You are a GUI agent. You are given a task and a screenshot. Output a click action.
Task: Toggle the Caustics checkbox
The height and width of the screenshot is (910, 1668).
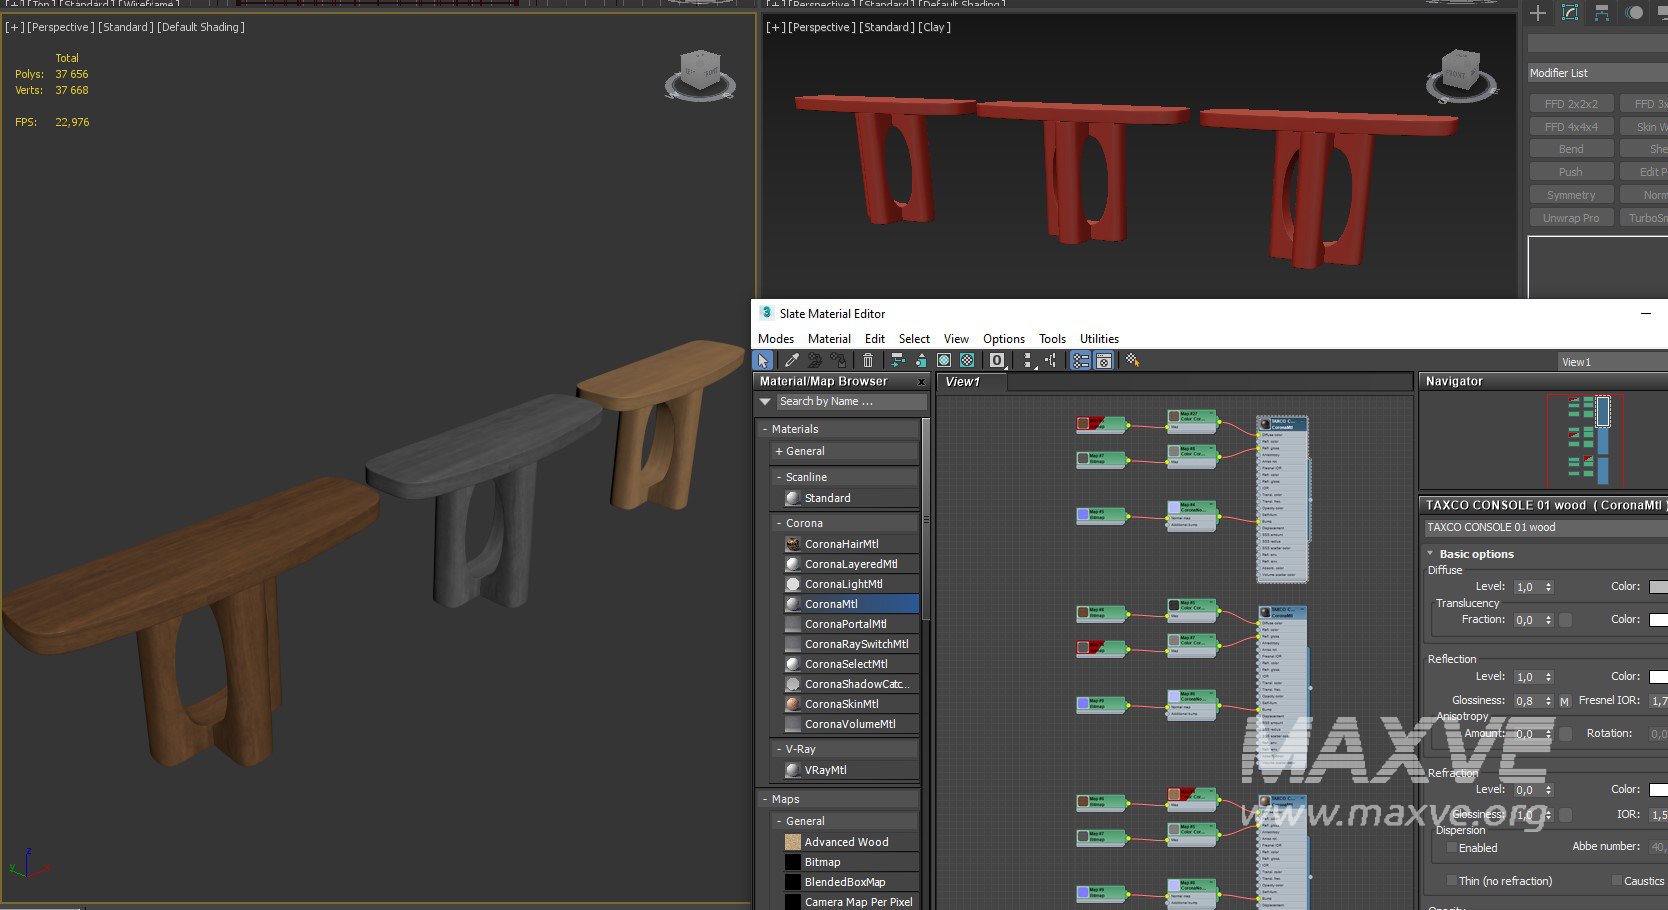click(x=1617, y=881)
